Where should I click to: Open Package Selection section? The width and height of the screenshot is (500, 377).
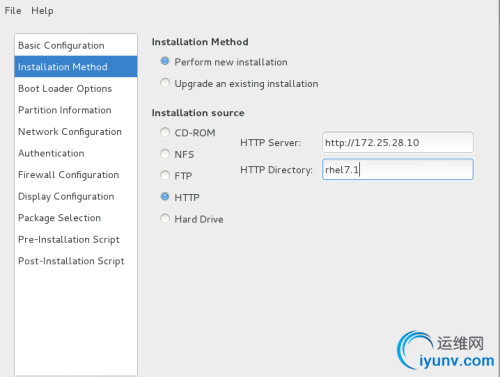(76, 218)
